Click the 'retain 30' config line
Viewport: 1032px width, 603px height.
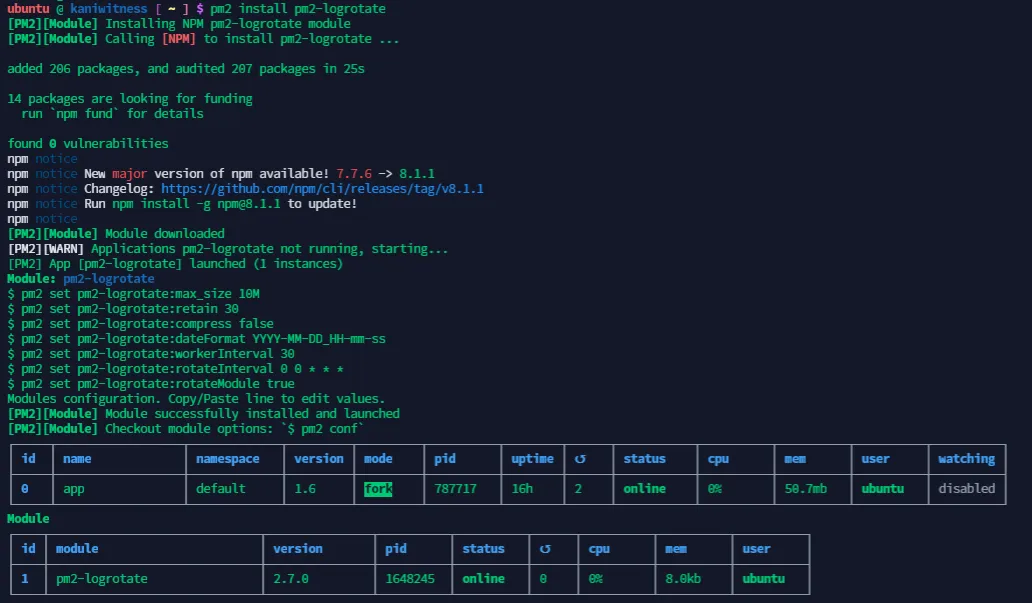click(x=123, y=309)
